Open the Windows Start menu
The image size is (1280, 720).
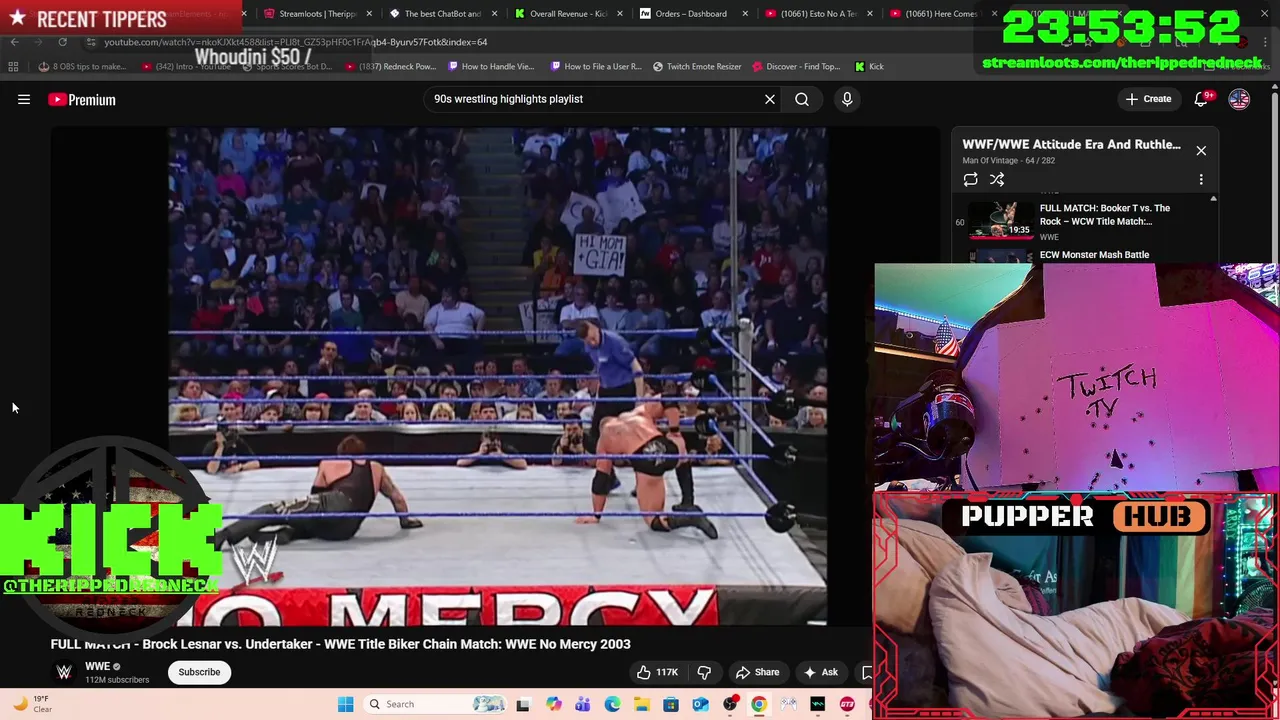[345, 704]
